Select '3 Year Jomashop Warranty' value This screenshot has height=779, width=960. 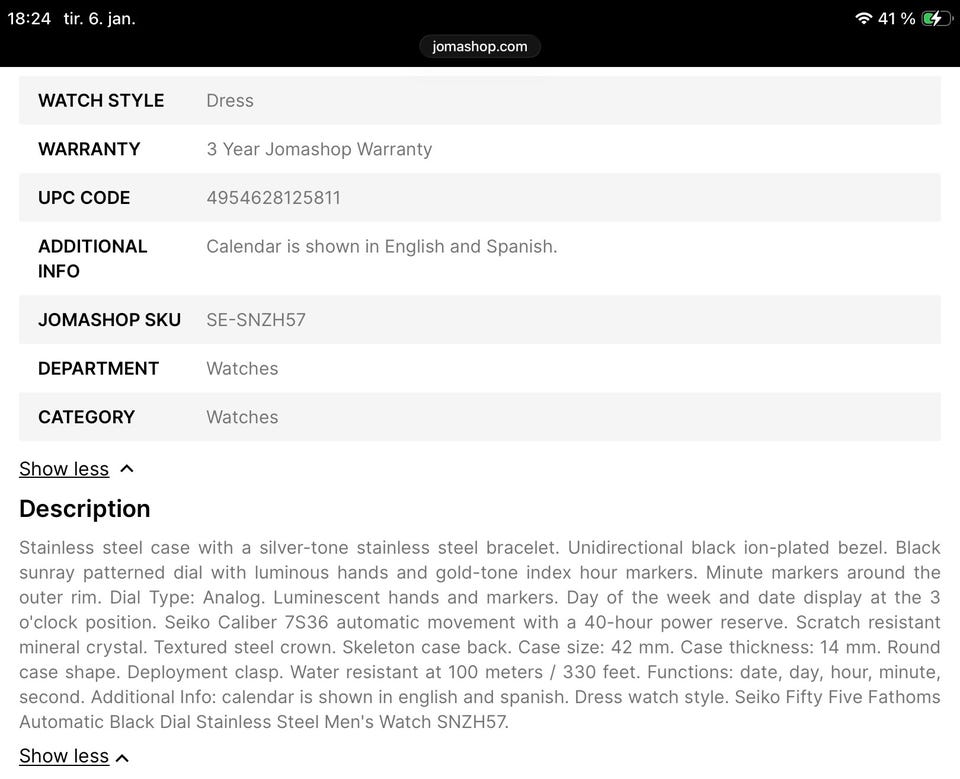(x=319, y=149)
